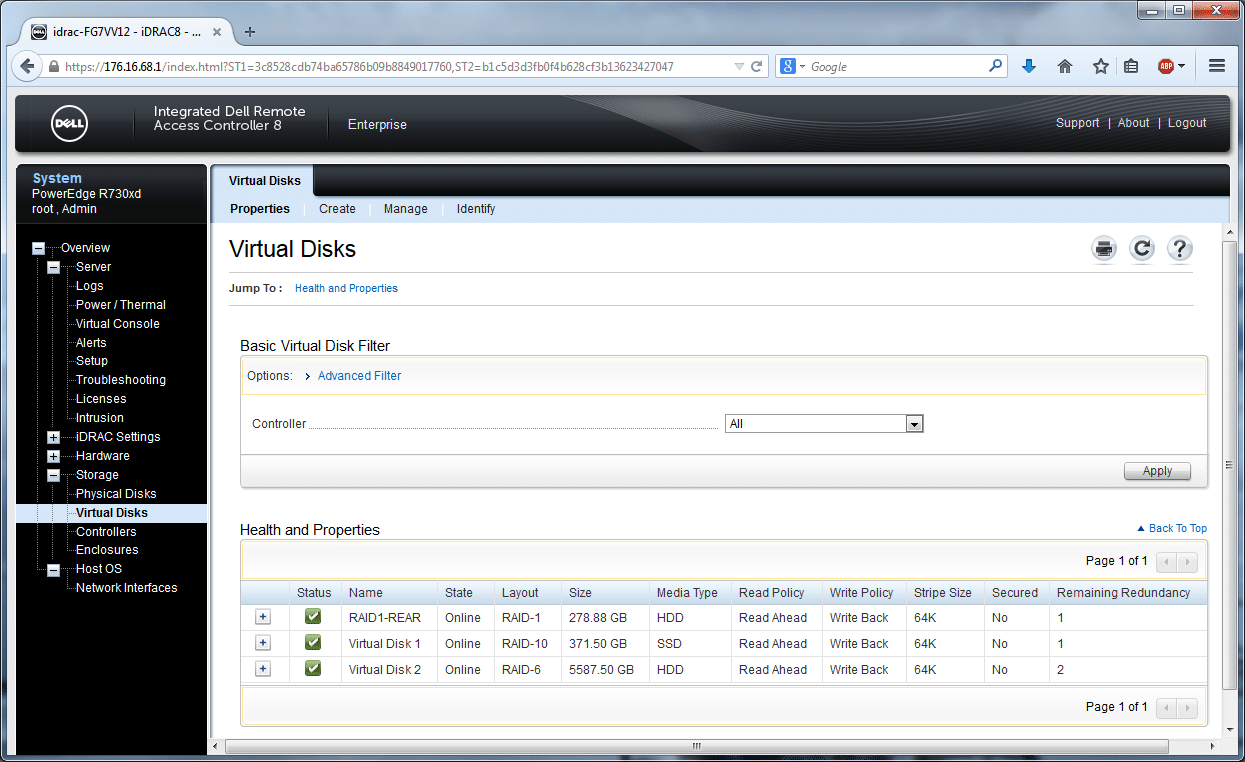Image resolution: width=1245 pixels, height=762 pixels.
Task: Click the padlock site identity icon
Action: (54, 67)
